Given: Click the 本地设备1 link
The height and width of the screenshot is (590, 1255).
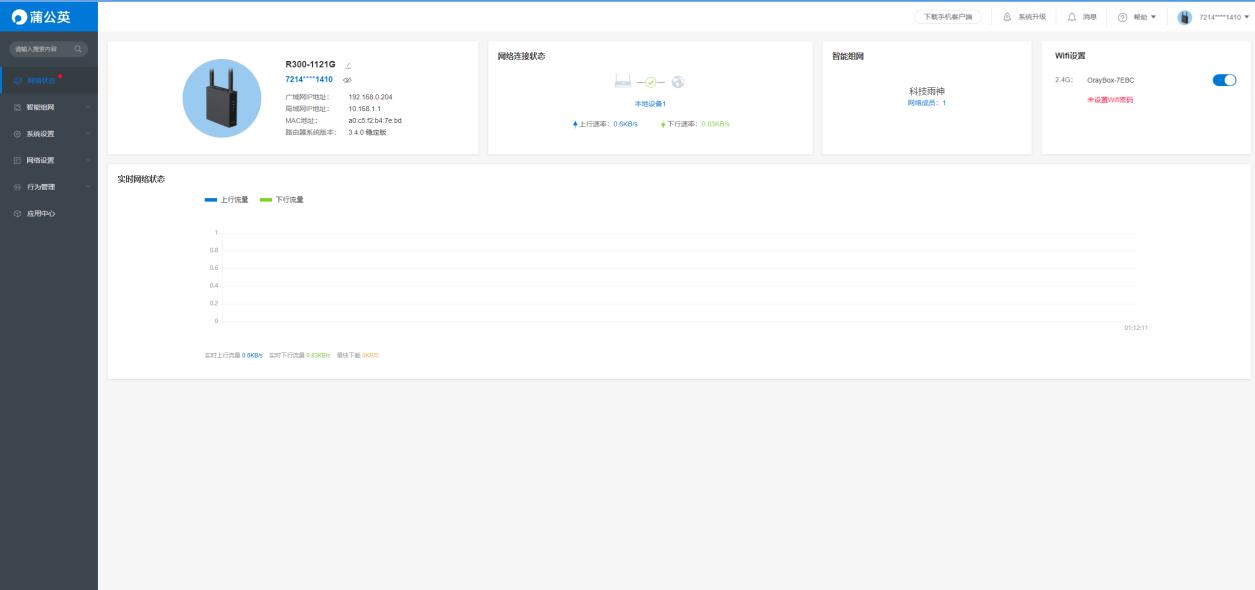Looking at the screenshot, I should 650,104.
